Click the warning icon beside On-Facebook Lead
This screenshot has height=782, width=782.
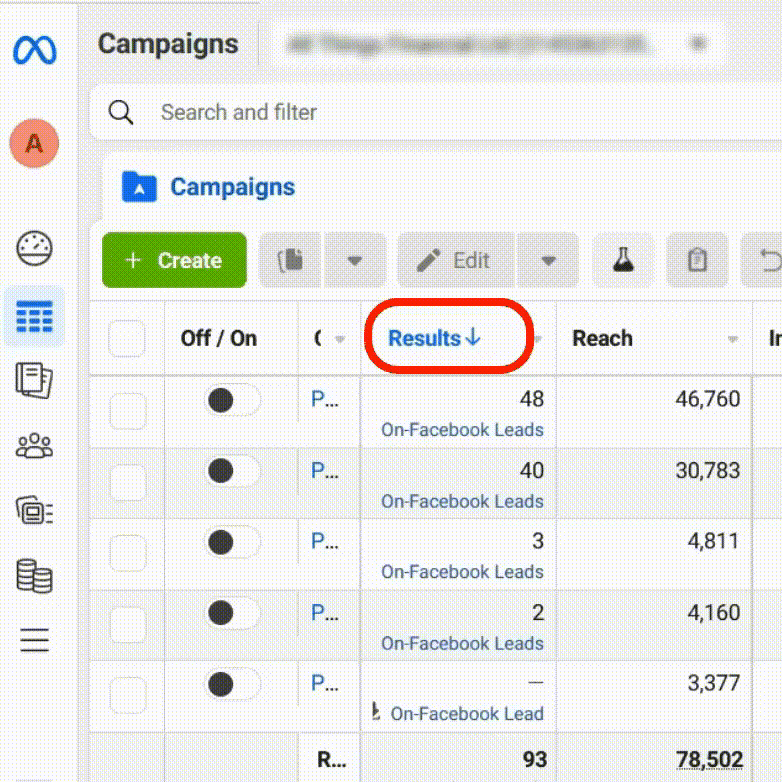point(376,712)
